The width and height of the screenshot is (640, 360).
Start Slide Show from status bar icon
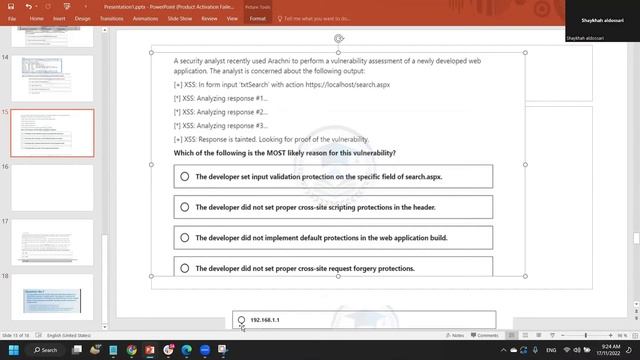click(552, 335)
